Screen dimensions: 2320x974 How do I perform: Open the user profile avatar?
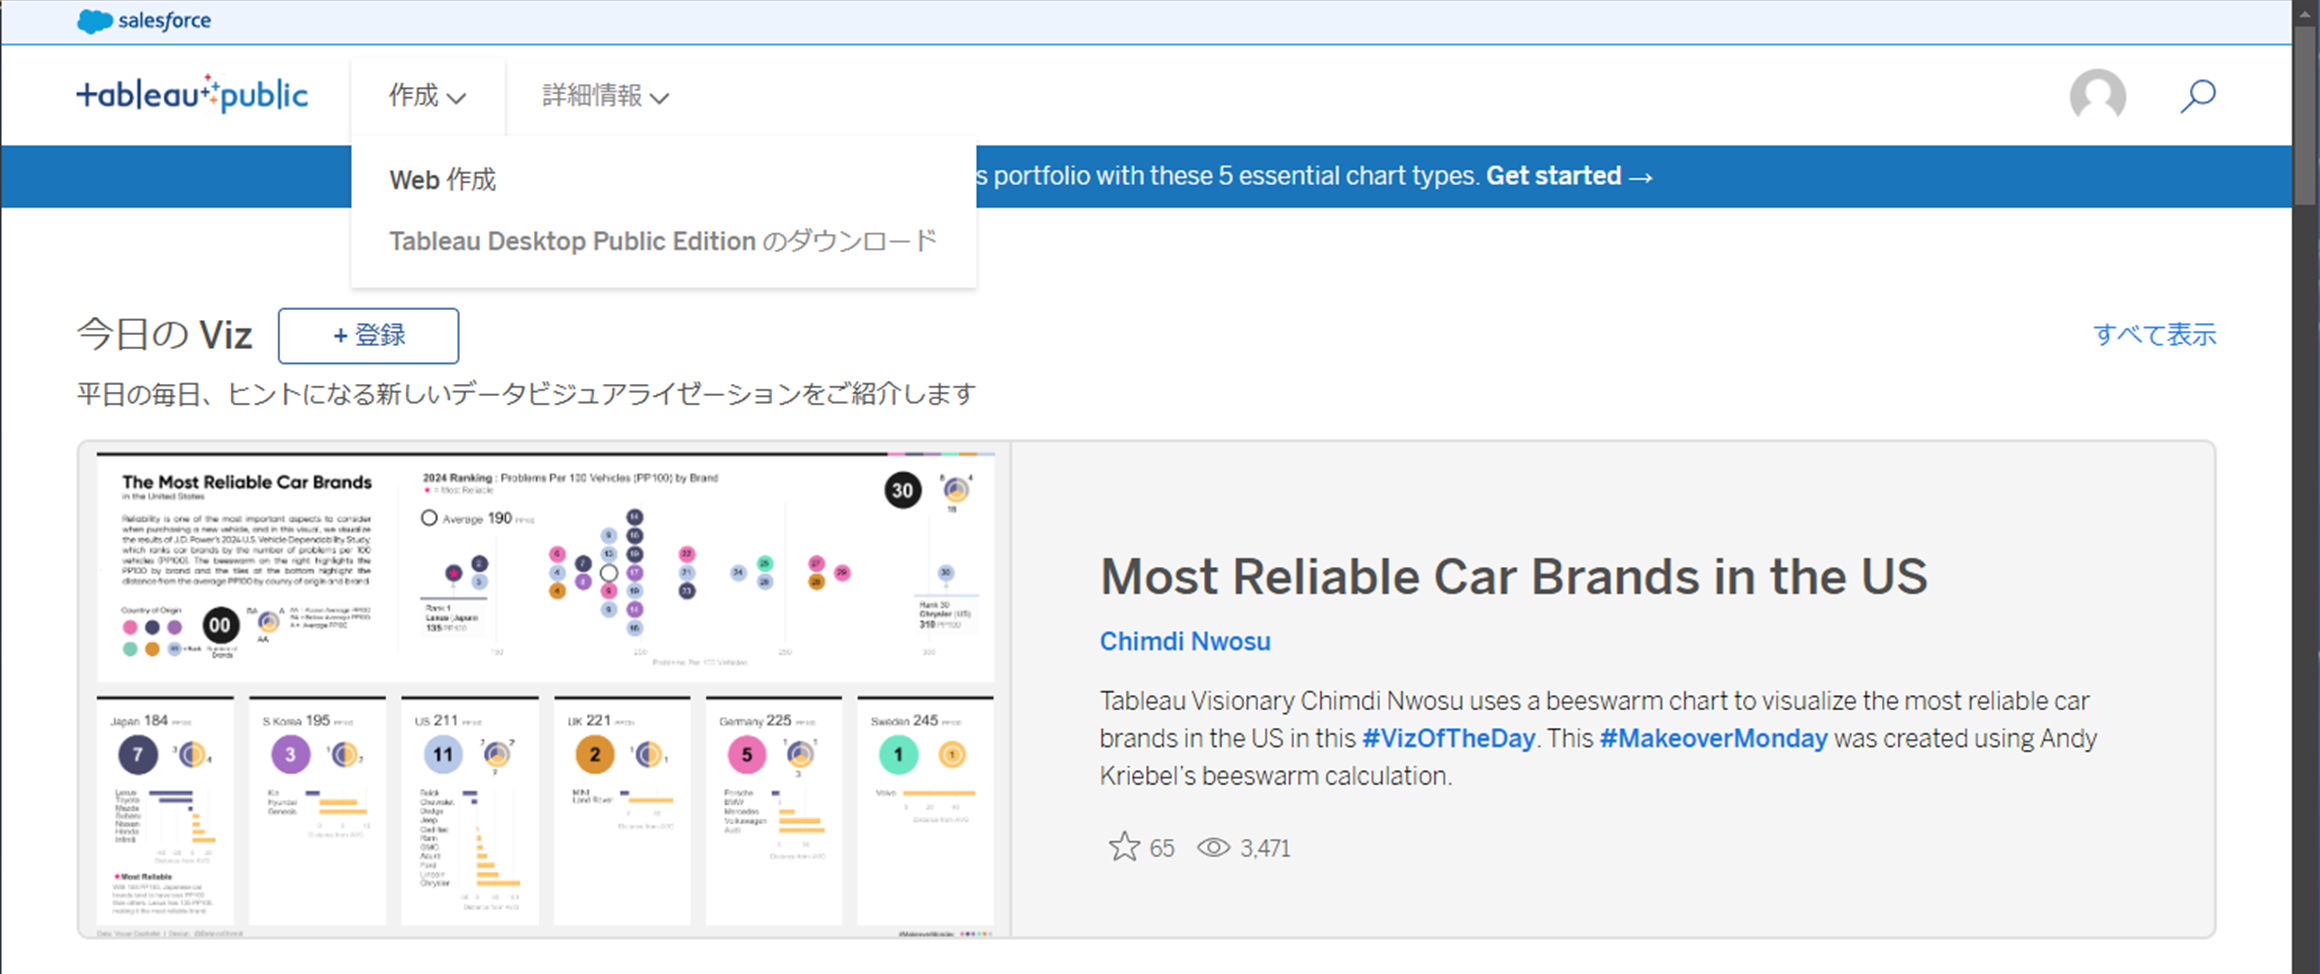[2097, 96]
